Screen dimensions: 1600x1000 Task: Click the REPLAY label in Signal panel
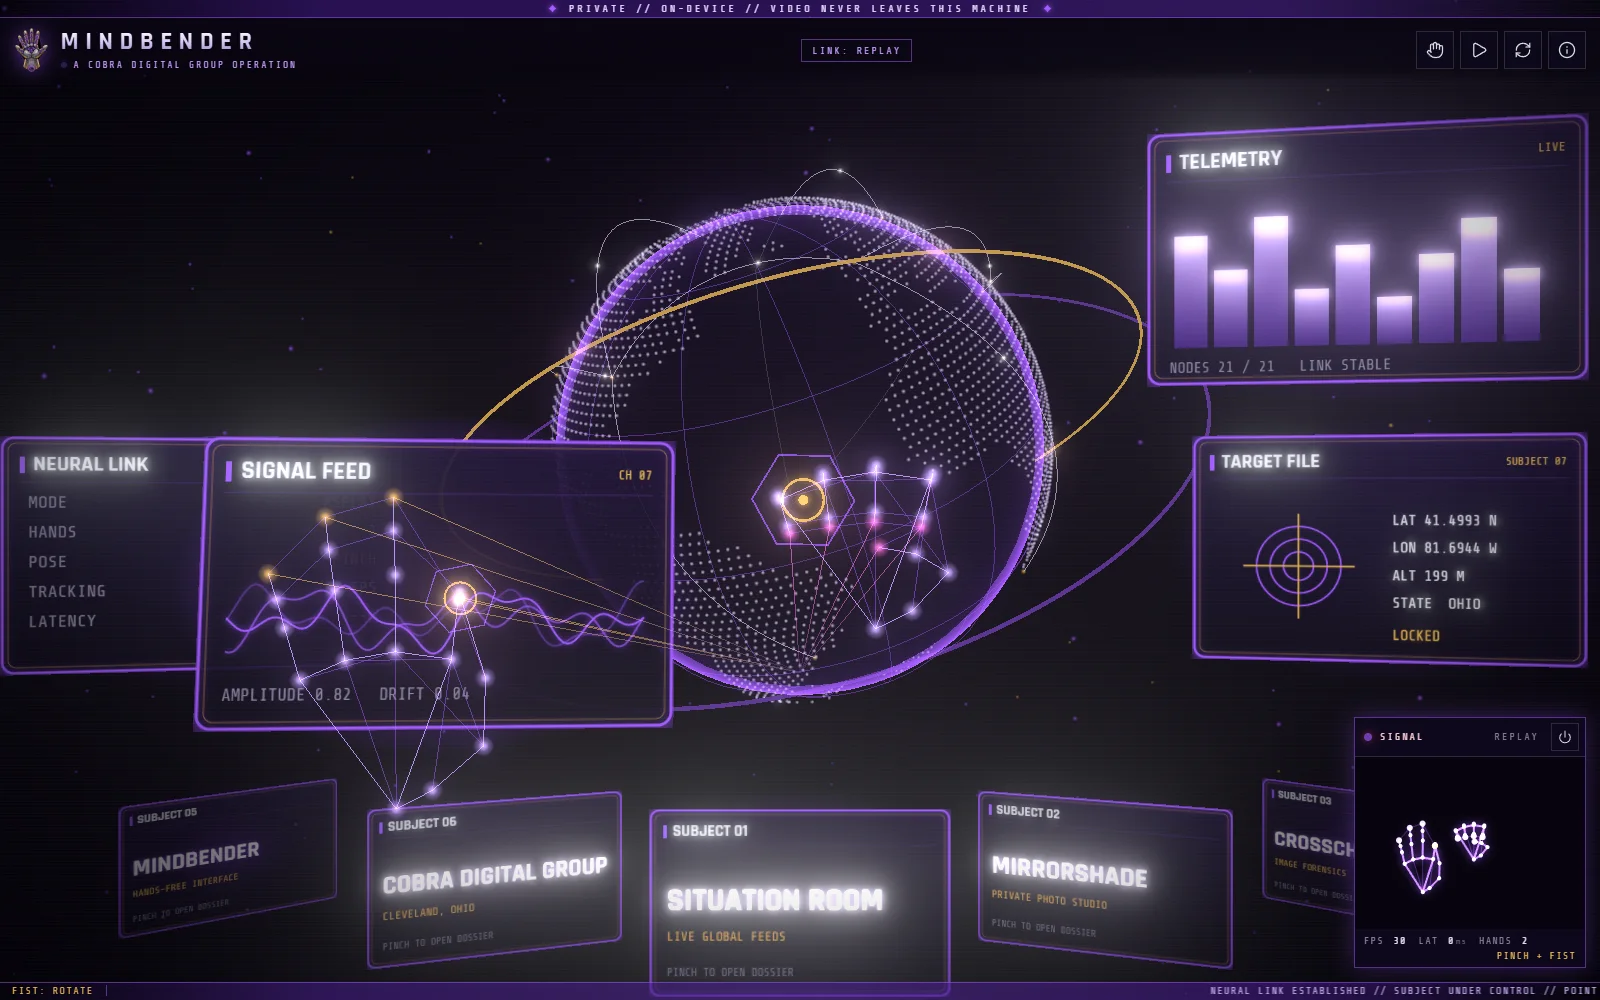[x=1516, y=737]
